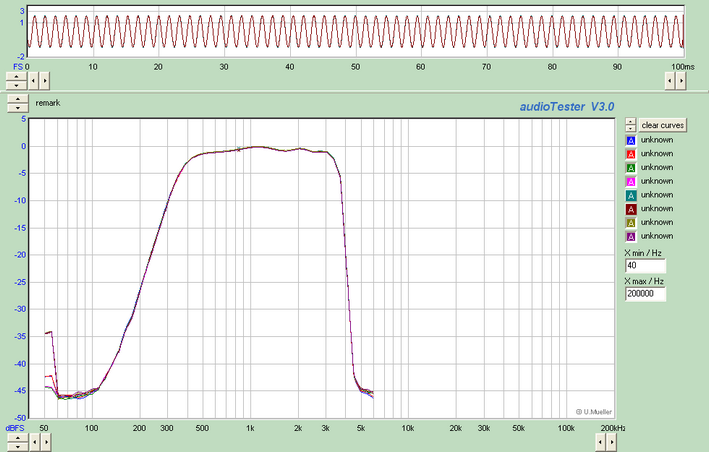Select the purple curve A icon
709x452 pixels.
click(630, 236)
